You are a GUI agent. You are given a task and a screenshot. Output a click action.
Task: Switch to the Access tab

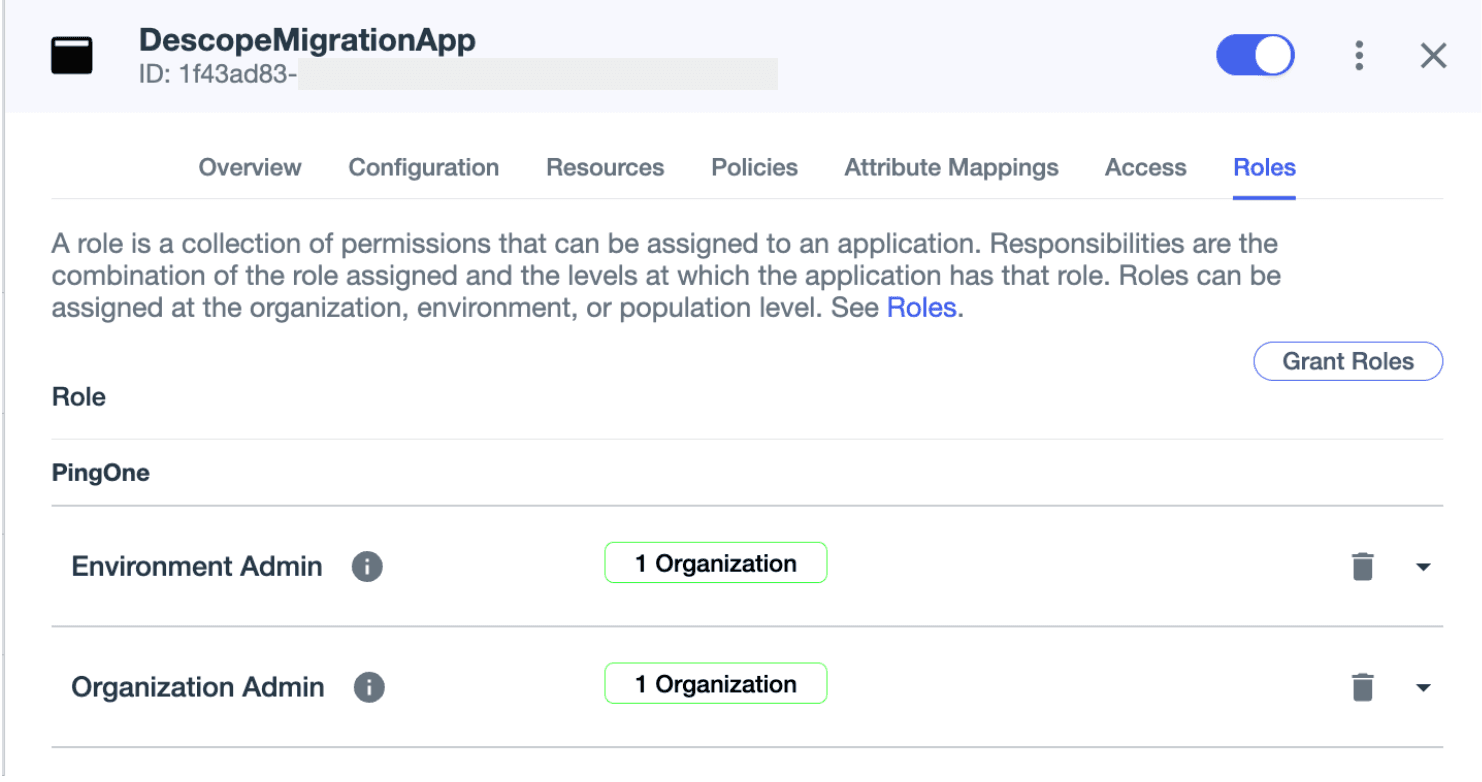click(1145, 167)
